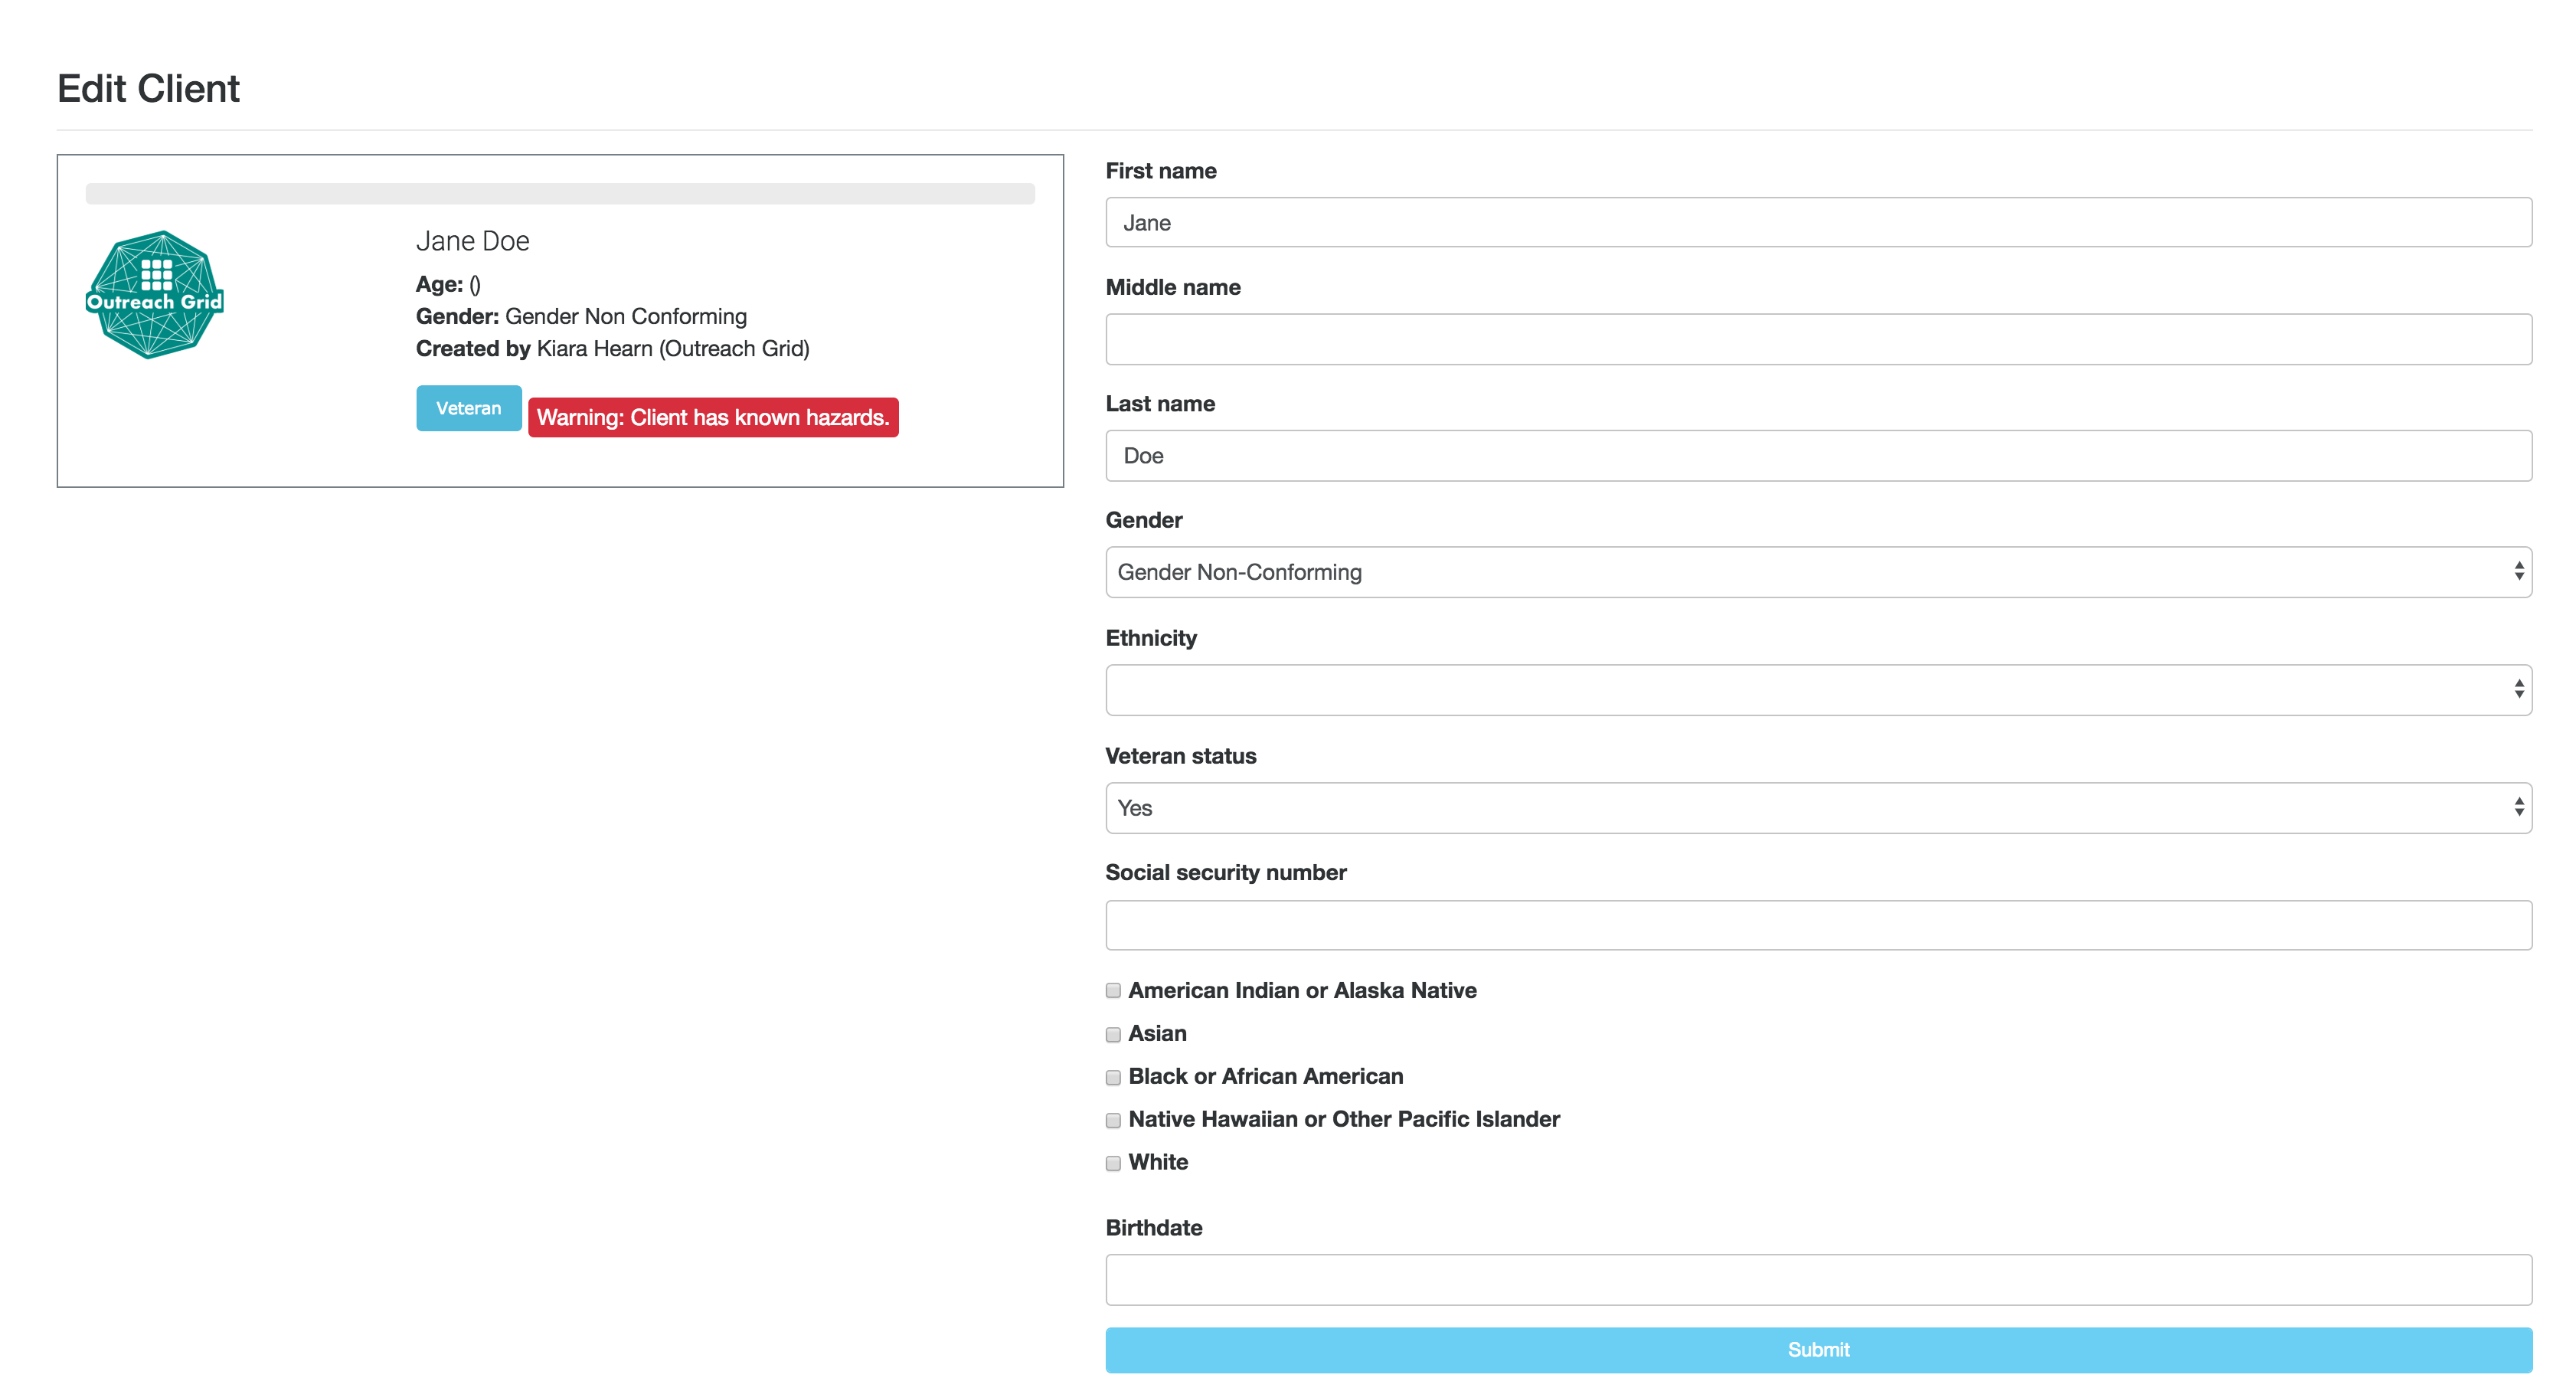2576x1391 pixels.
Task: Click the Veteran badge
Action: click(468, 408)
